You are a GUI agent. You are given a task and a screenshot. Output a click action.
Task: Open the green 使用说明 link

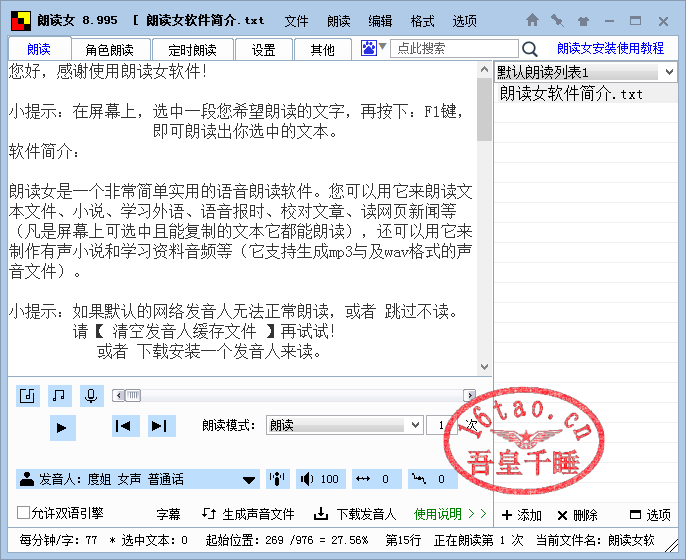pyautogui.click(x=450, y=514)
